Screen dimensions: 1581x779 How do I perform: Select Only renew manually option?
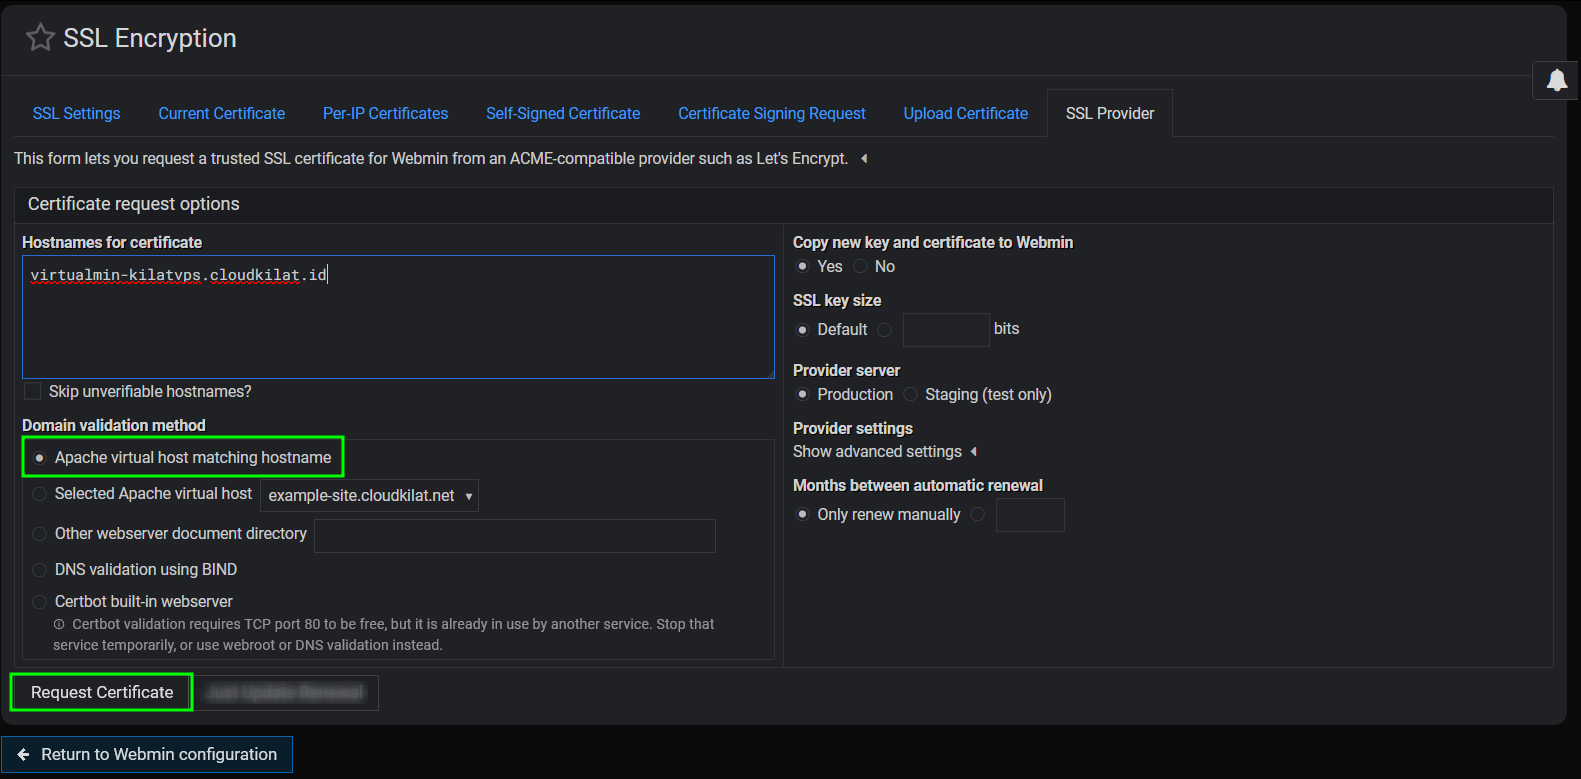[x=802, y=515]
